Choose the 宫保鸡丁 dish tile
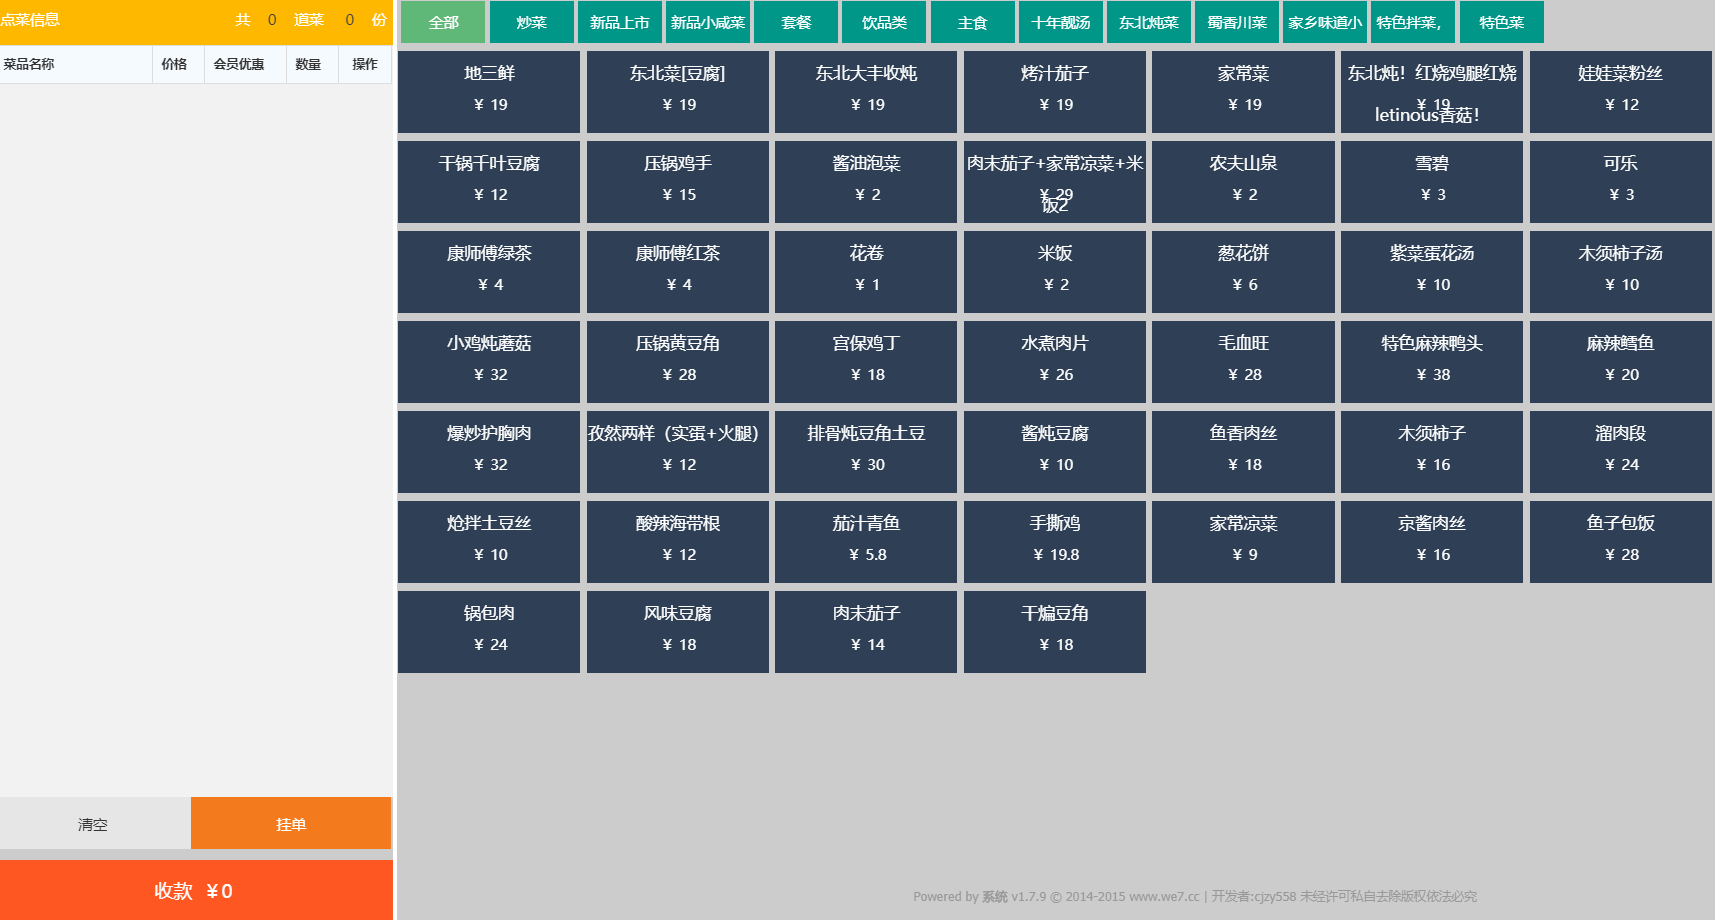This screenshot has width=1715, height=920. pyautogui.click(x=866, y=361)
